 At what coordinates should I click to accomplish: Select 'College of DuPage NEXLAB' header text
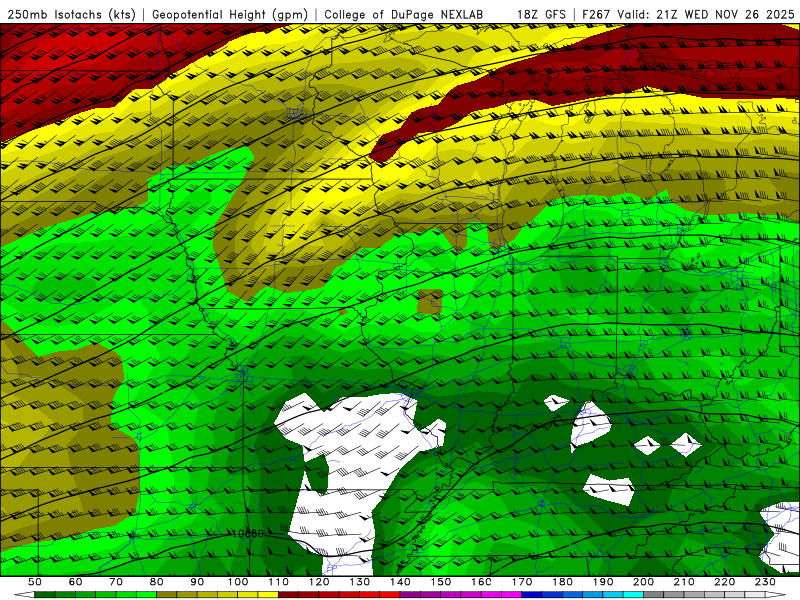pos(403,15)
